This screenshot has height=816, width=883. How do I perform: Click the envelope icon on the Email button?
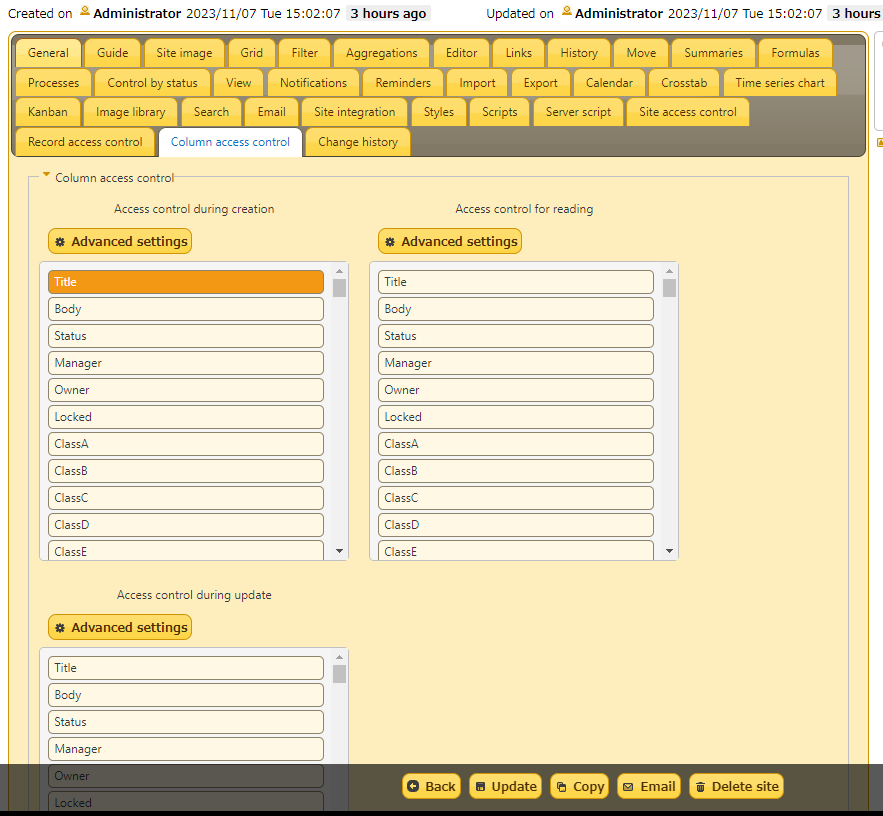pos(627,786)
